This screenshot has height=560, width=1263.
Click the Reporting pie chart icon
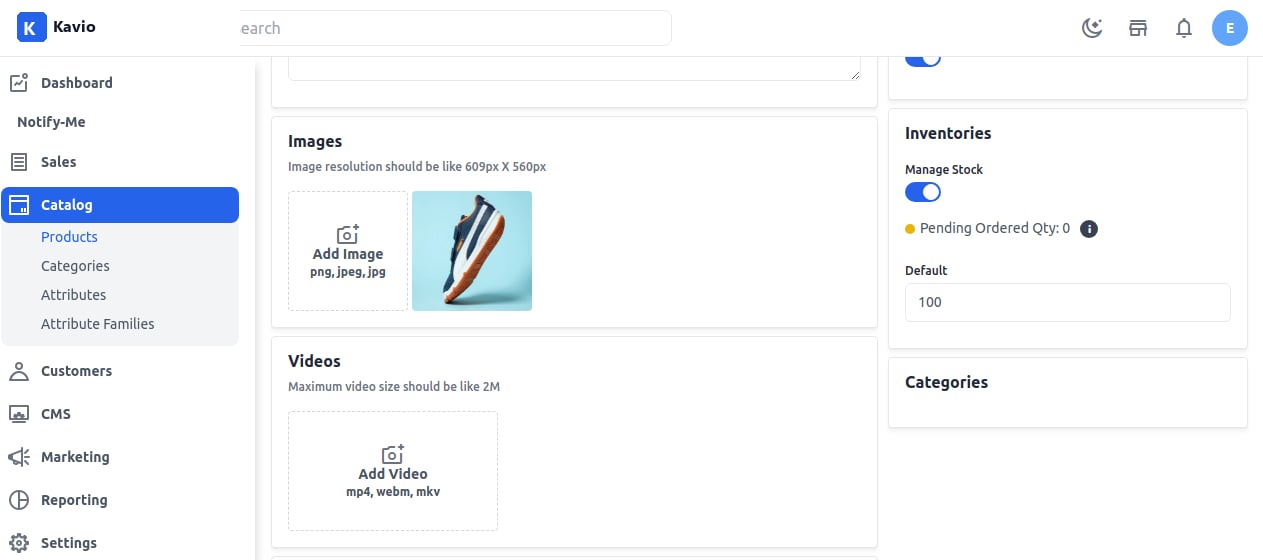(19, 500)
